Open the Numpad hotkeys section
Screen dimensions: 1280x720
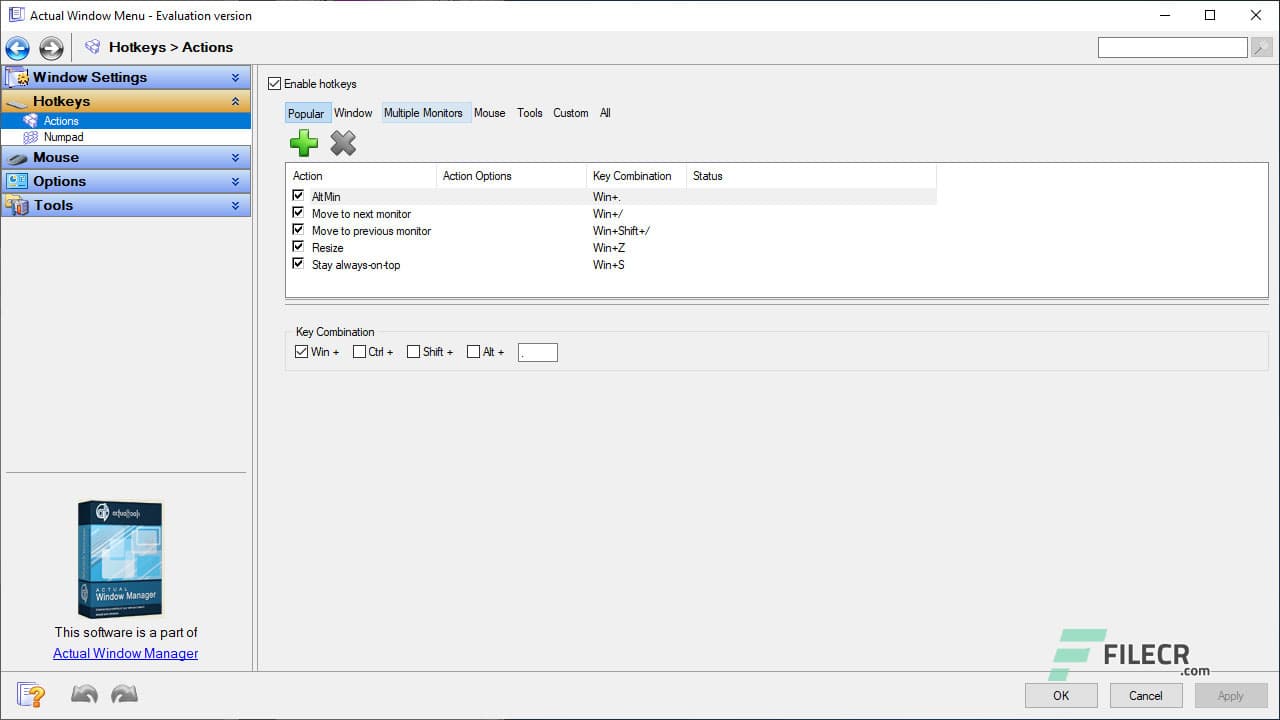point(62,137)
